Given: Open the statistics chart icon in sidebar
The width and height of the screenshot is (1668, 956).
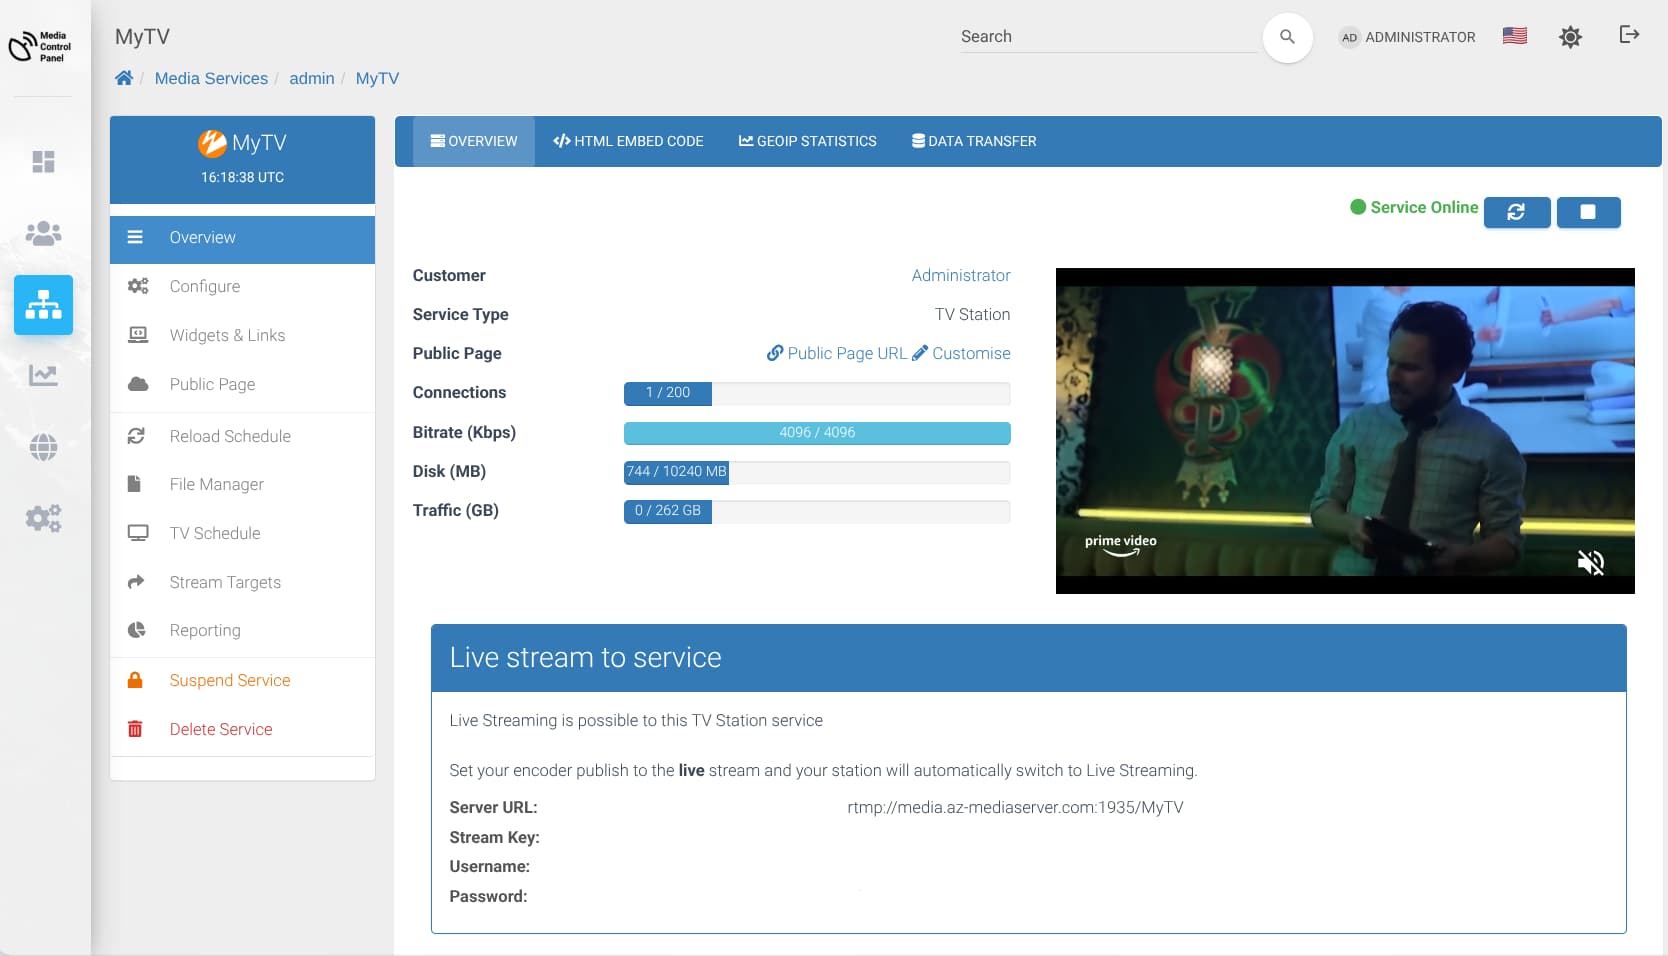Looking at the screenshot, I should 43,376.
